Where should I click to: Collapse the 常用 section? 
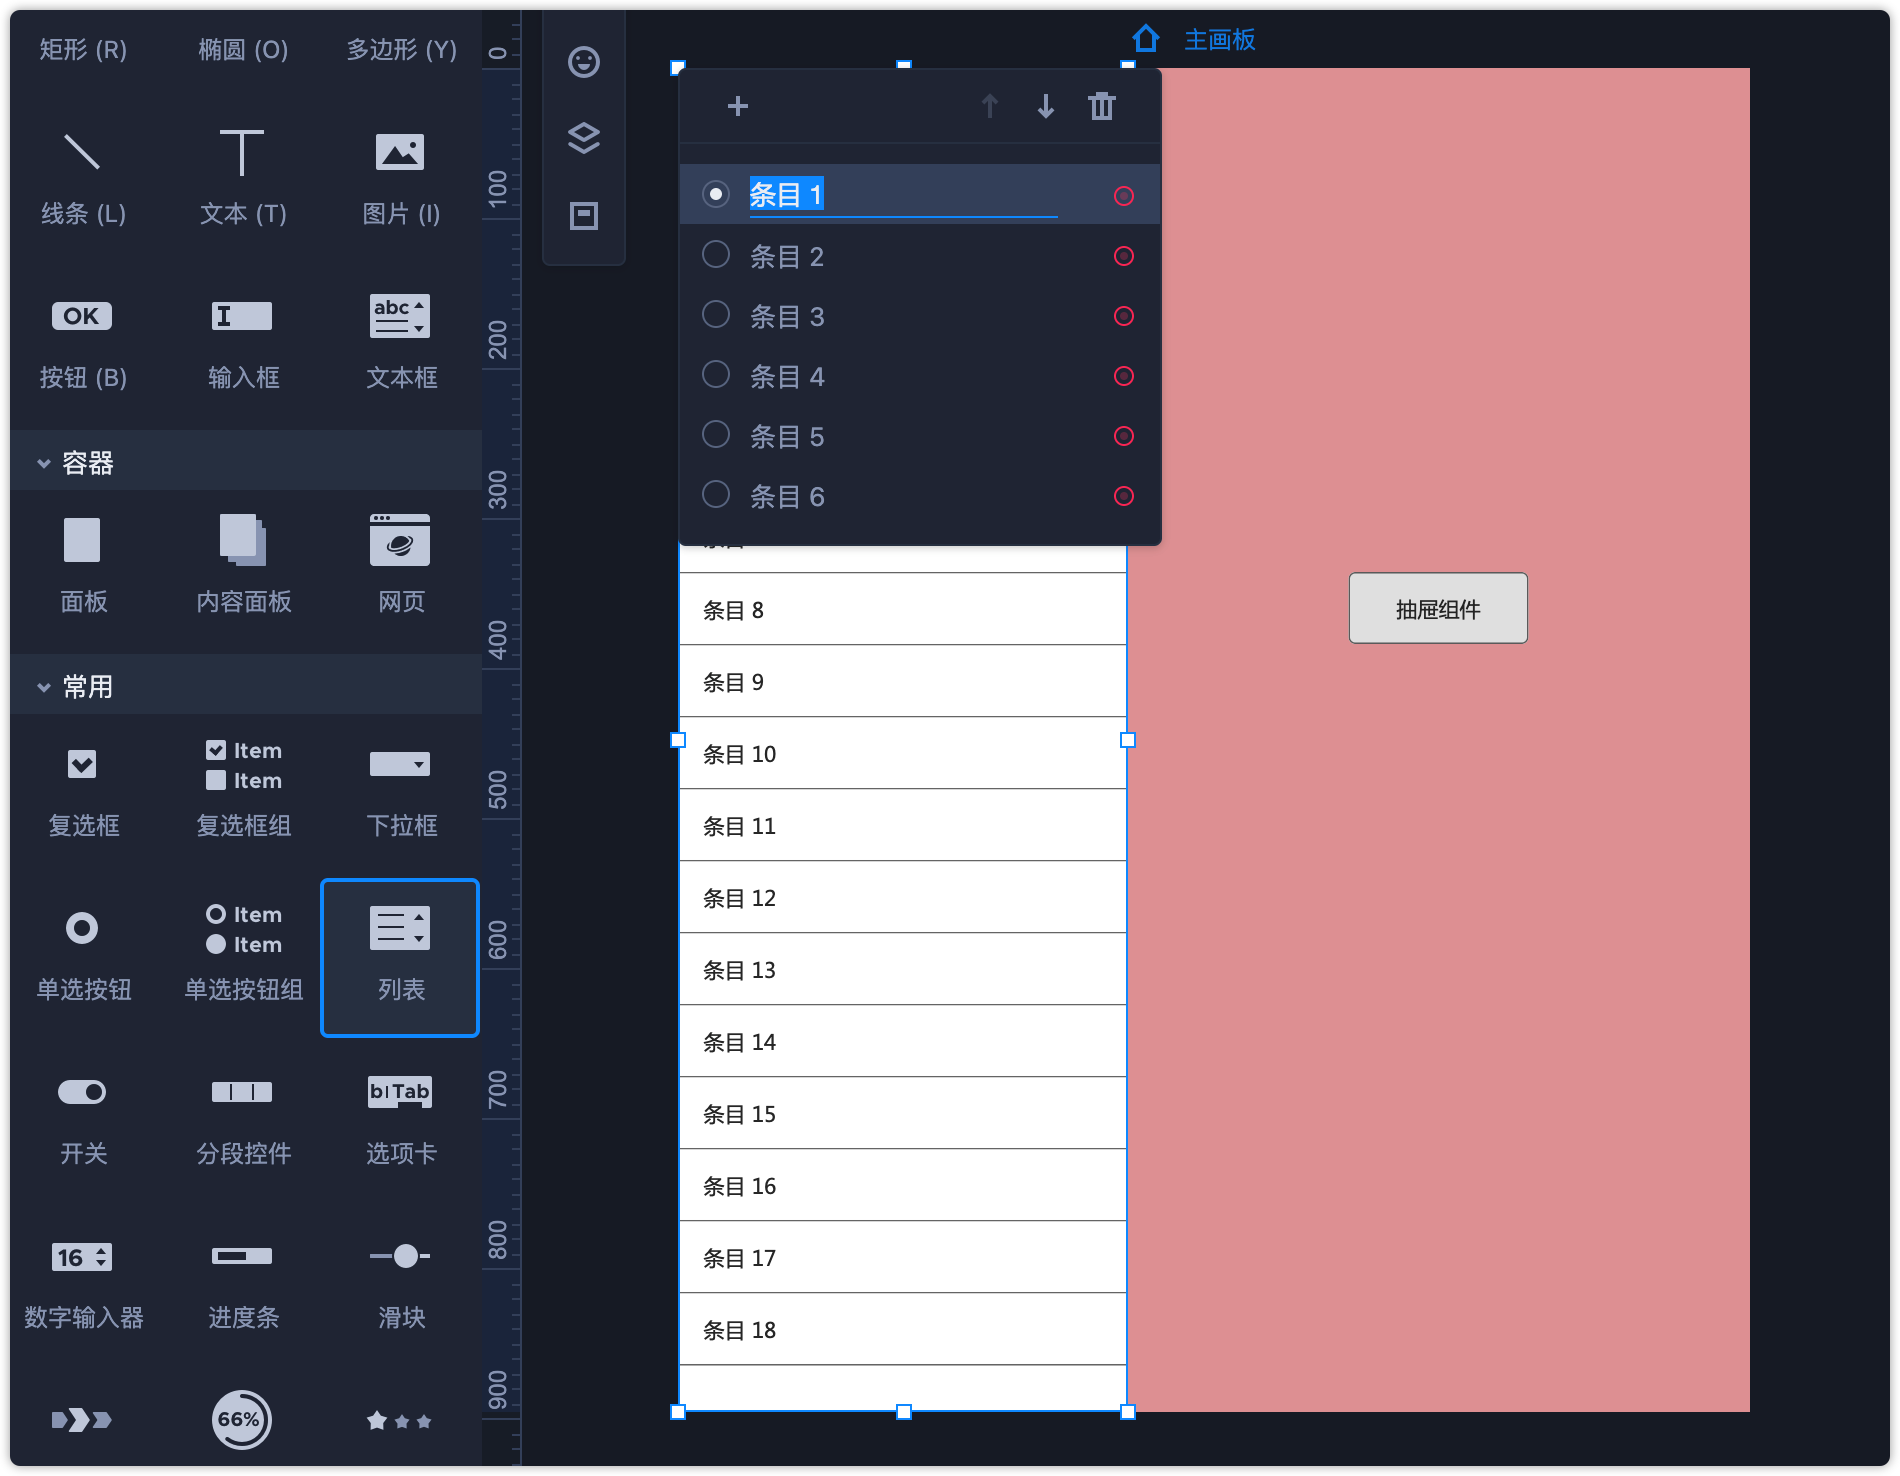(x=44, y=687)
